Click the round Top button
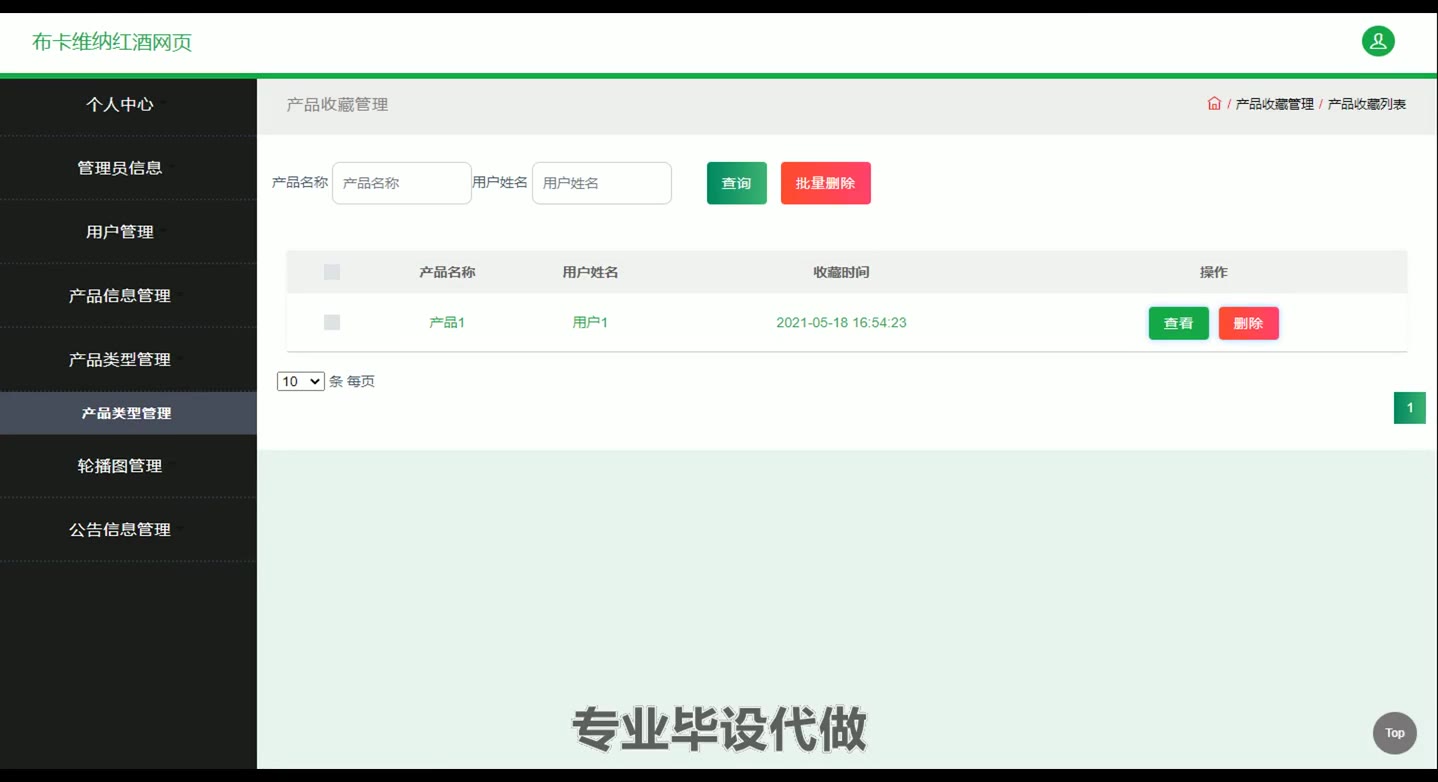This screenshot has width=1438, height=782. tap(1395, 733)
